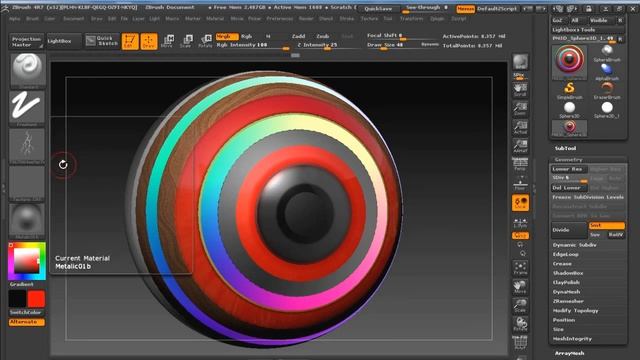
Task: Click the Scroll canvas hand icon
Action: (520, 90)
